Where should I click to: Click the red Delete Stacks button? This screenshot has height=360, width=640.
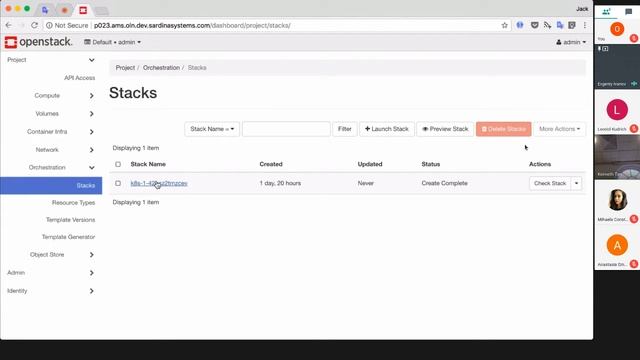pyautogui.click(x=503, y=129)
